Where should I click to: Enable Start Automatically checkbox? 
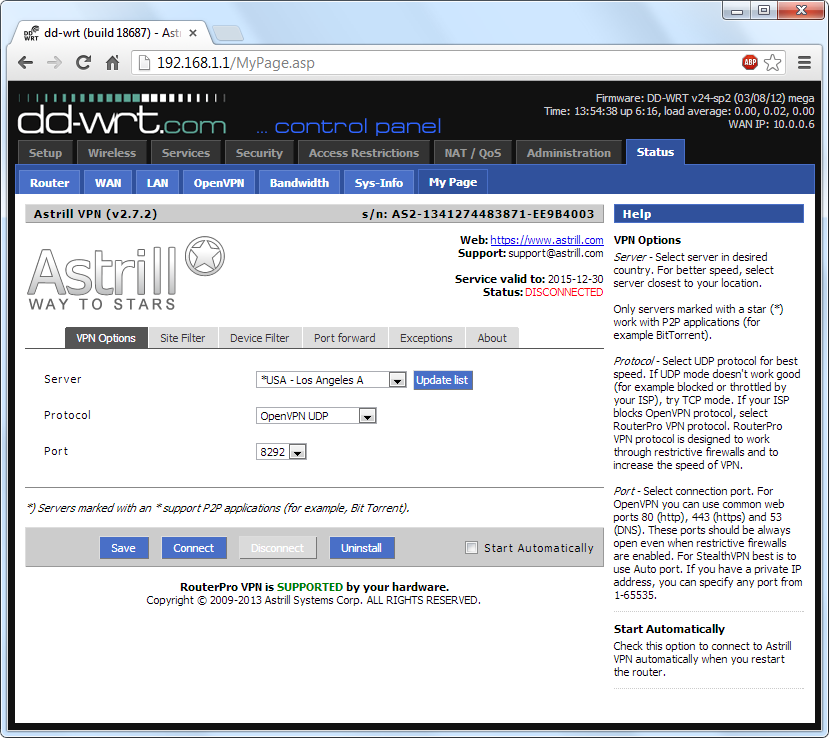point(471,548)
